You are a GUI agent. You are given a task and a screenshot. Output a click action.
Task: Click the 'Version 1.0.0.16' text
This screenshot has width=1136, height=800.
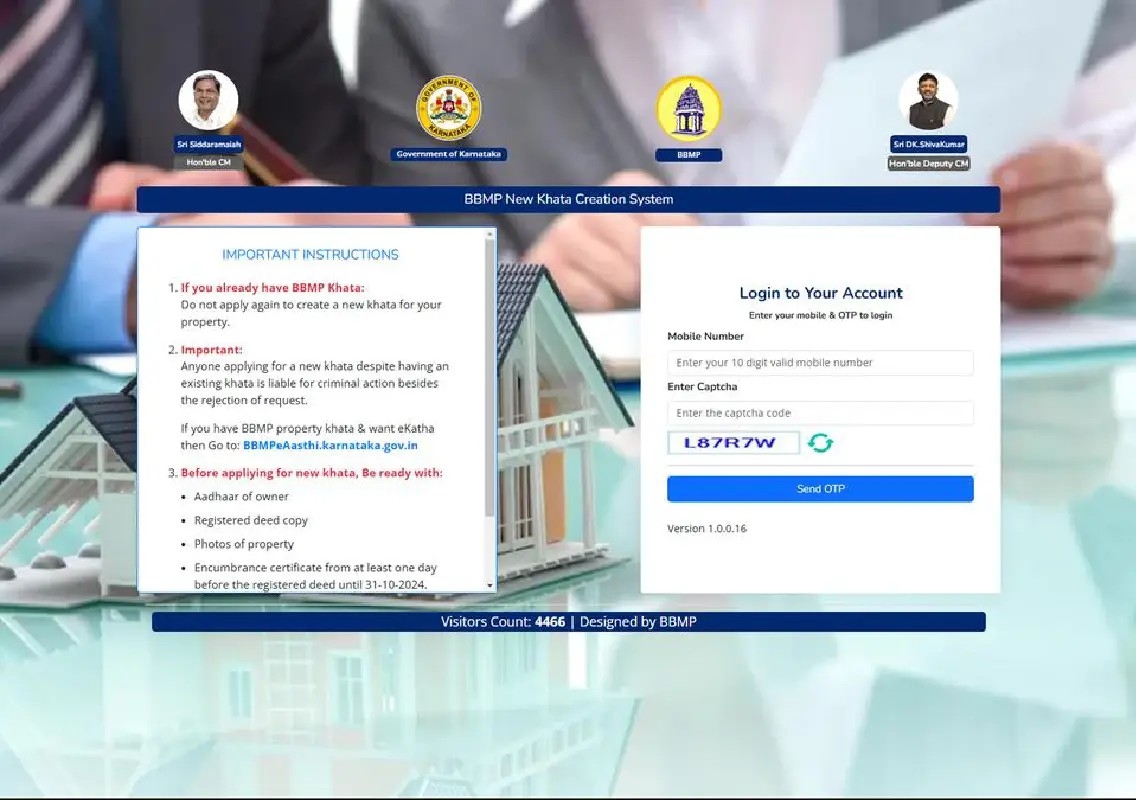point(706,528)
